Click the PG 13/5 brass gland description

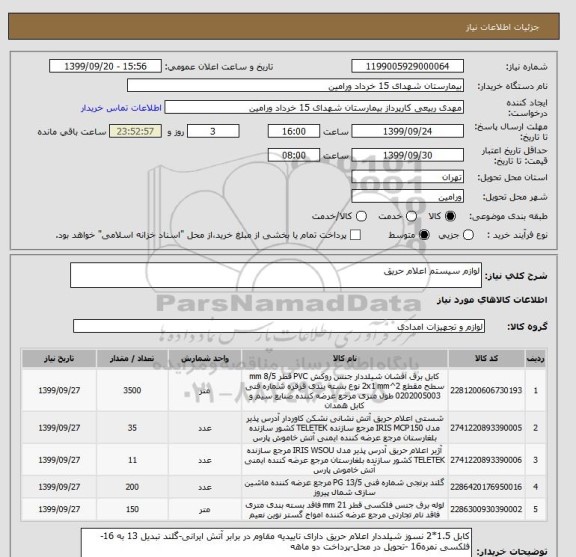click(x=345, y=487)
